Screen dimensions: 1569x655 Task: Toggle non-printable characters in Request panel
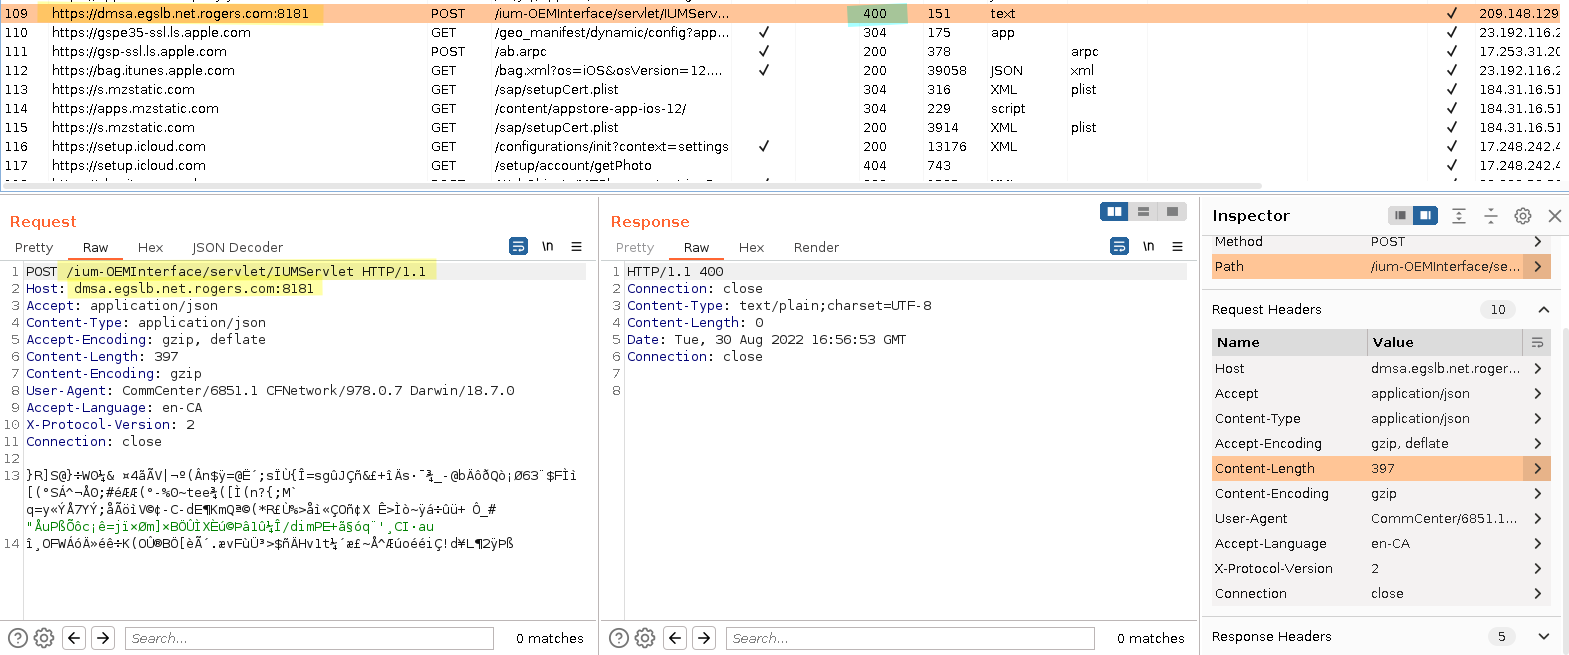tap(547, 246)
